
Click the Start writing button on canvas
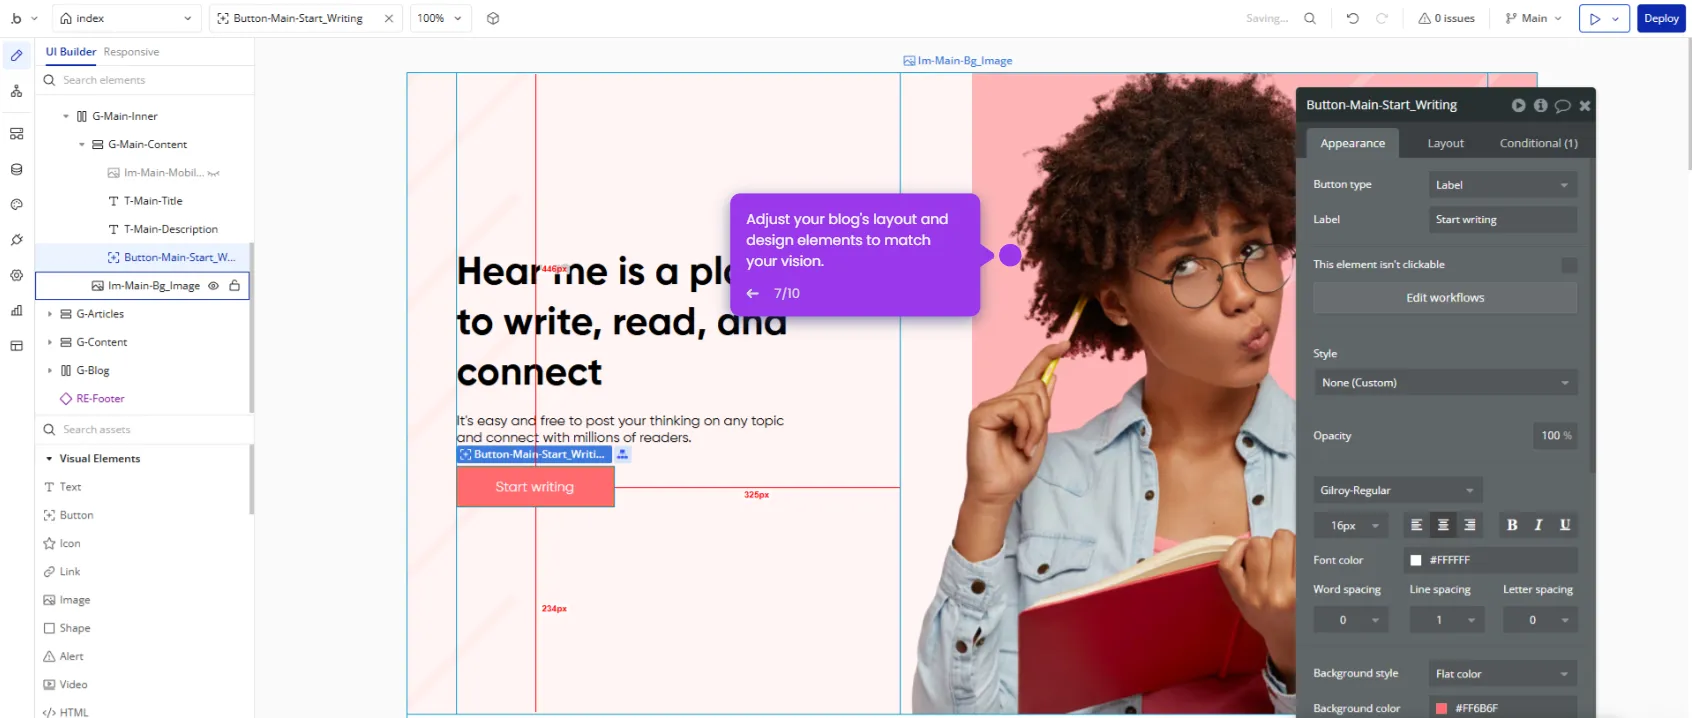(535, 487)
